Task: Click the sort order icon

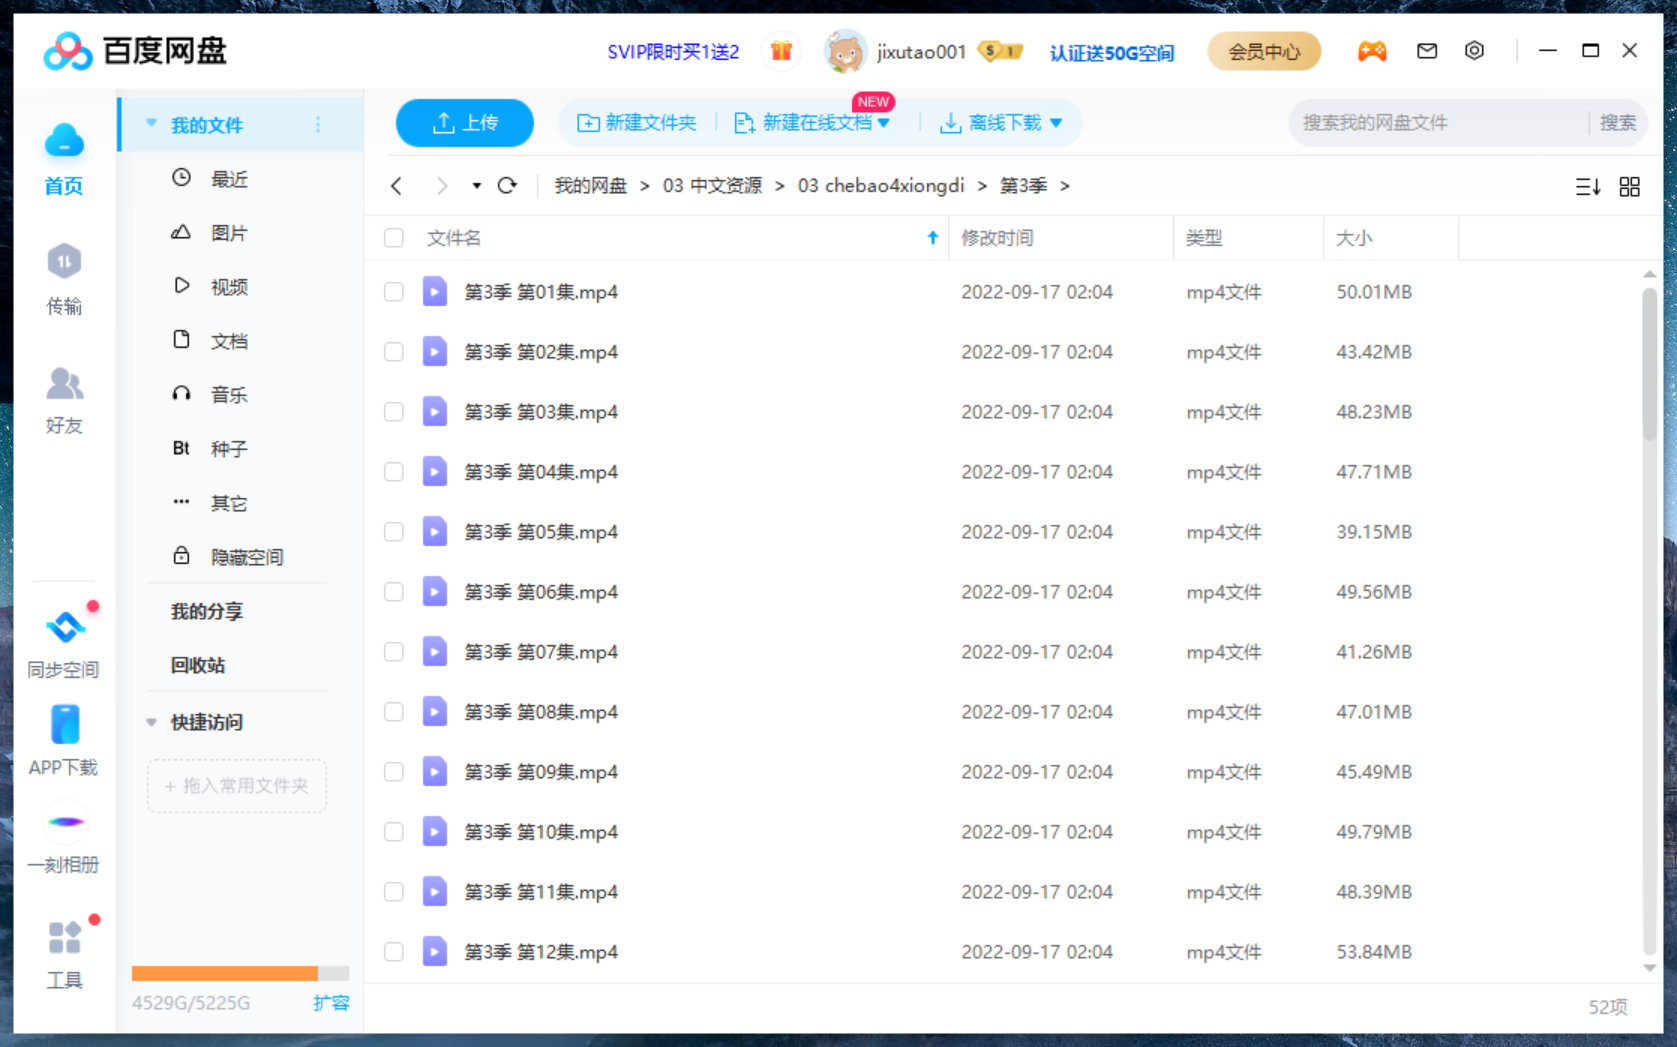Action: coord(1588,186)
